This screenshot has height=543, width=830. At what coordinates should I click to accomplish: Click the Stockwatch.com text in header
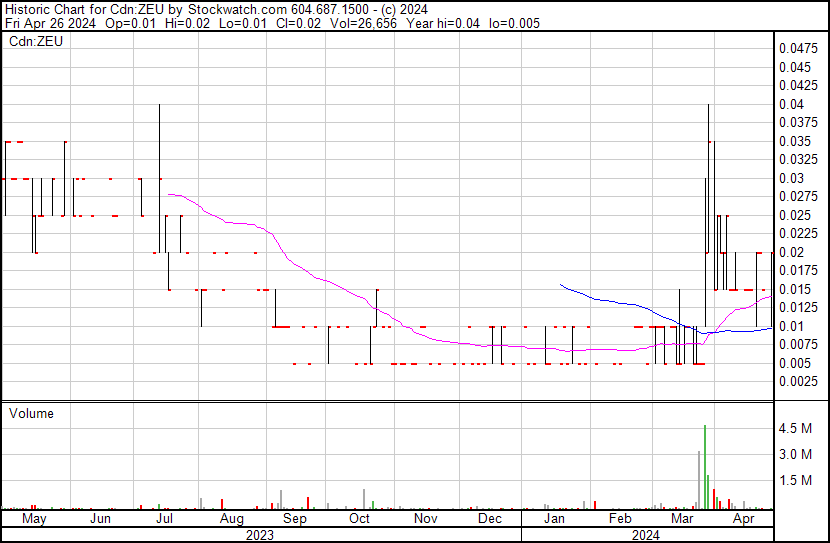tap(238, 10)
